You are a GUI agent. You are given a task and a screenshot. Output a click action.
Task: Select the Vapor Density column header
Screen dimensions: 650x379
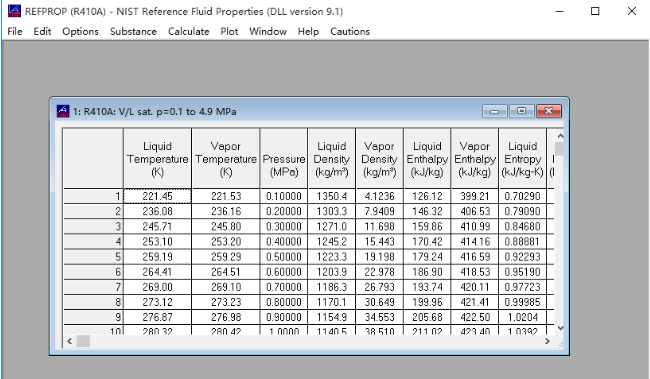(x=379, y=159)
